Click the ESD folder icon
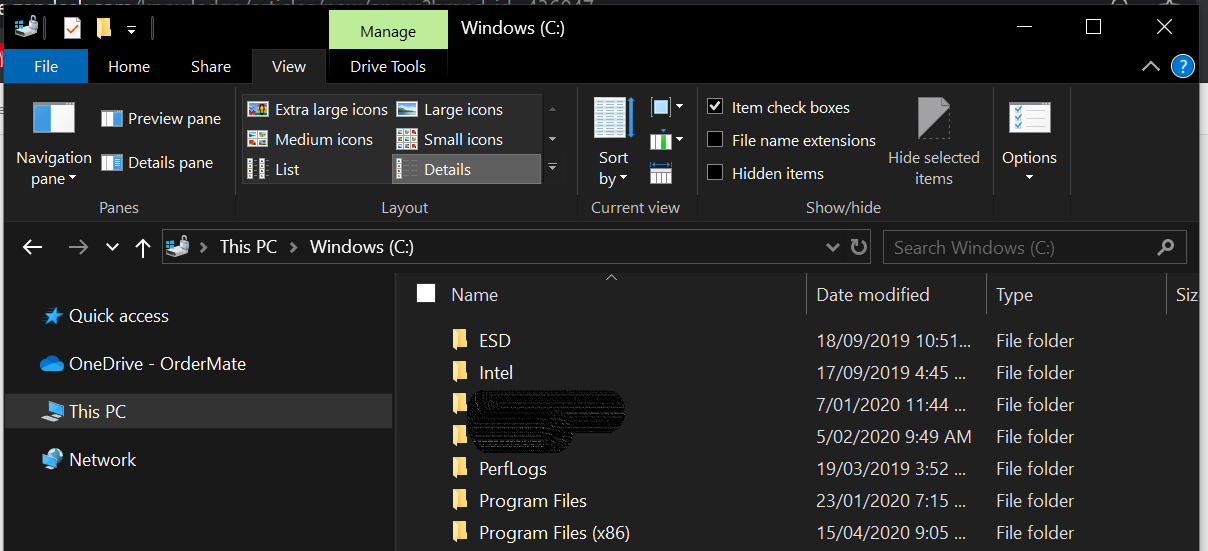1208x551 pixels. point(460,340)
